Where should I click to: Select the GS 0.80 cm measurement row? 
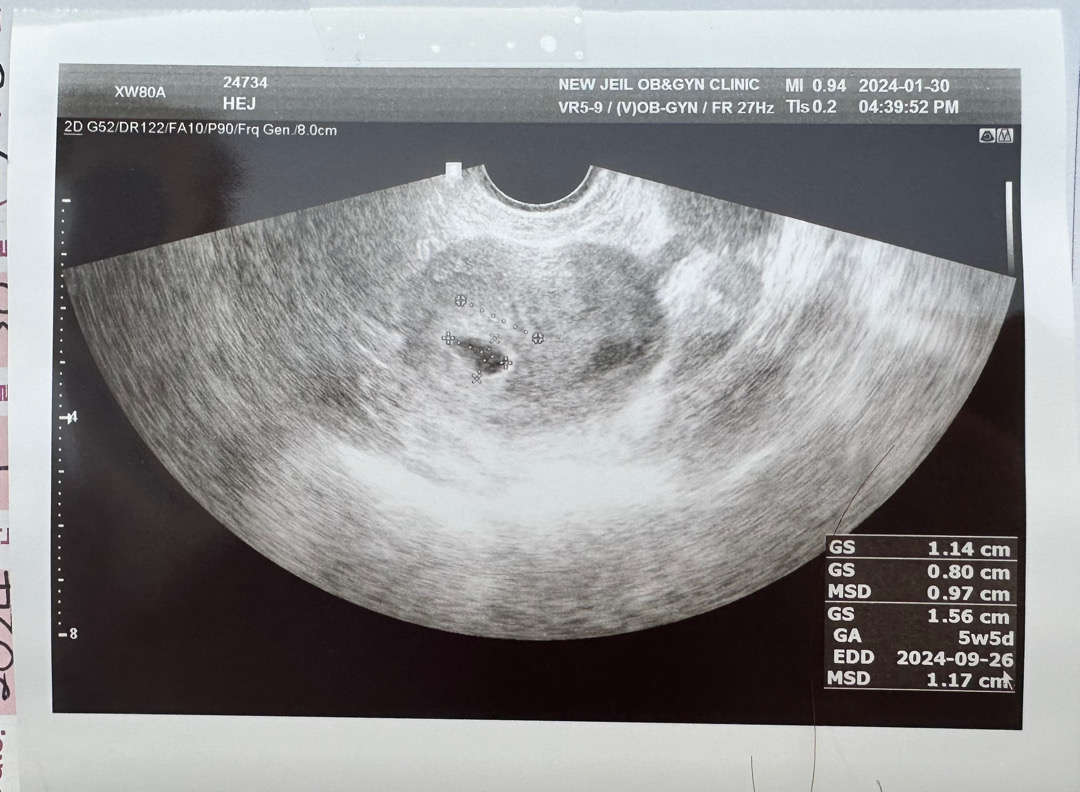920,572
